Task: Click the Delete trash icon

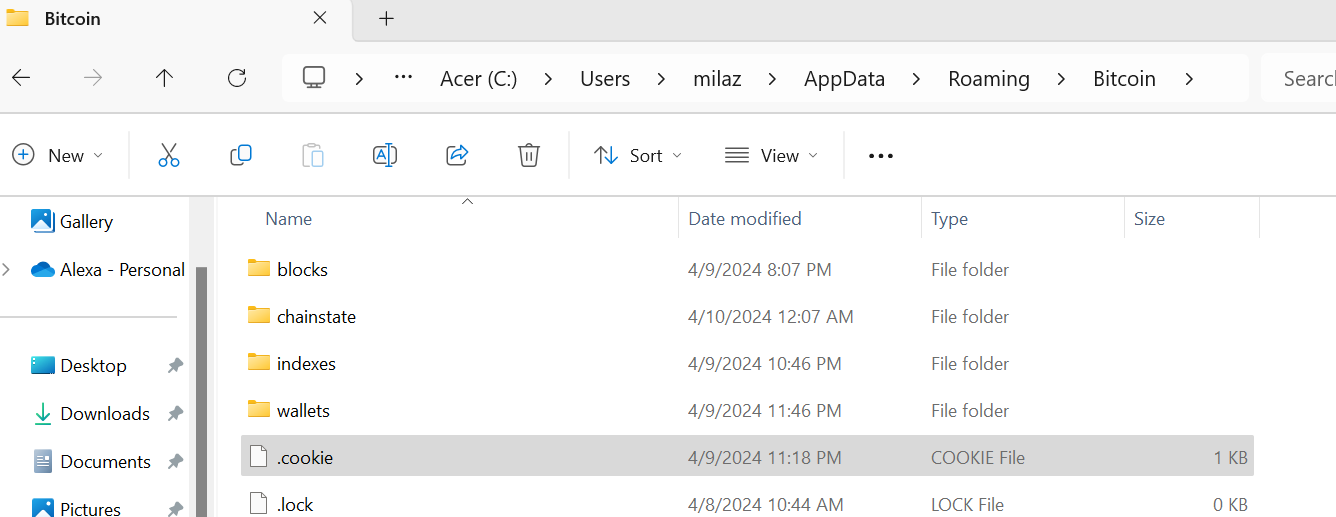Action: pos(529,155)
